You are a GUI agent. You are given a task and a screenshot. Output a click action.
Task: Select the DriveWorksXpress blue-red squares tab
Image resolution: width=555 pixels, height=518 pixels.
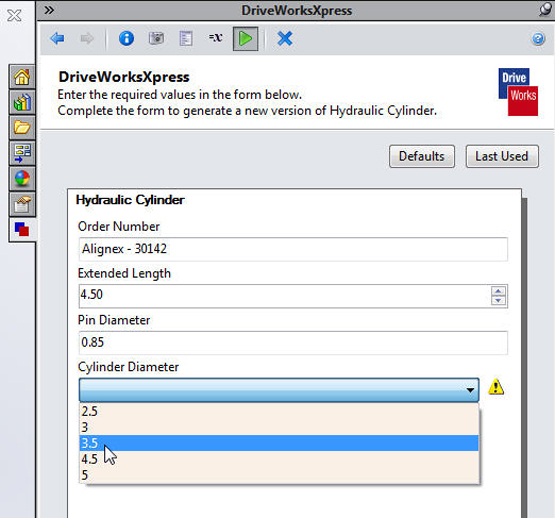[22, 229]
